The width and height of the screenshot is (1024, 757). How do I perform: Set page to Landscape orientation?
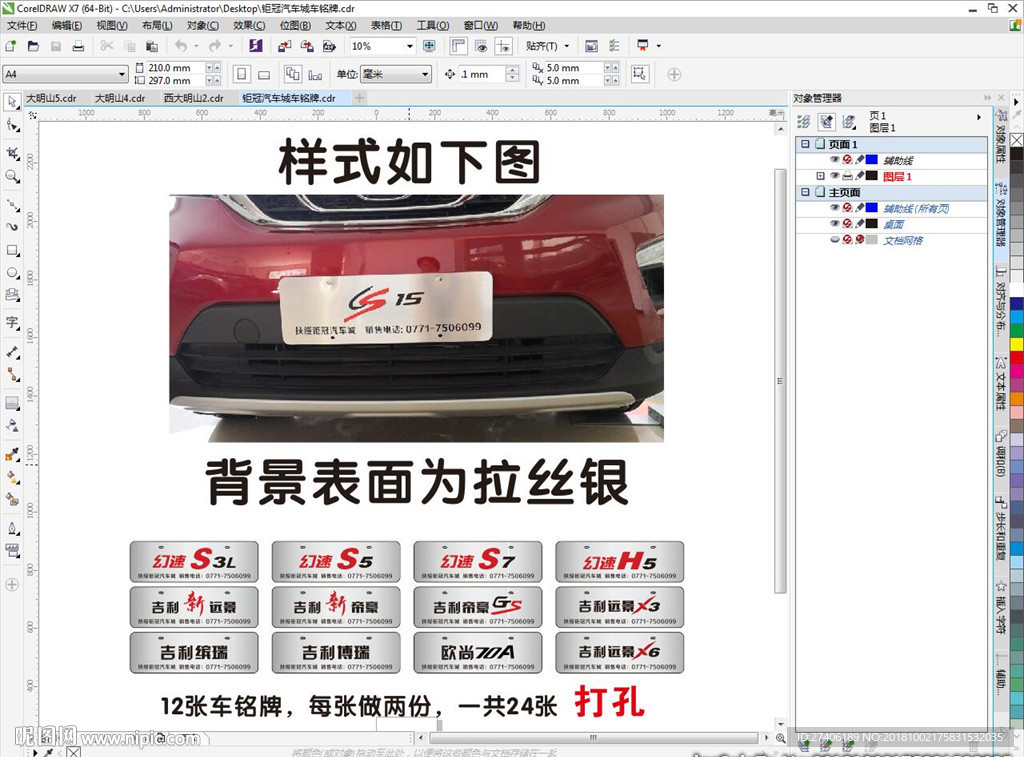point(264,74)
